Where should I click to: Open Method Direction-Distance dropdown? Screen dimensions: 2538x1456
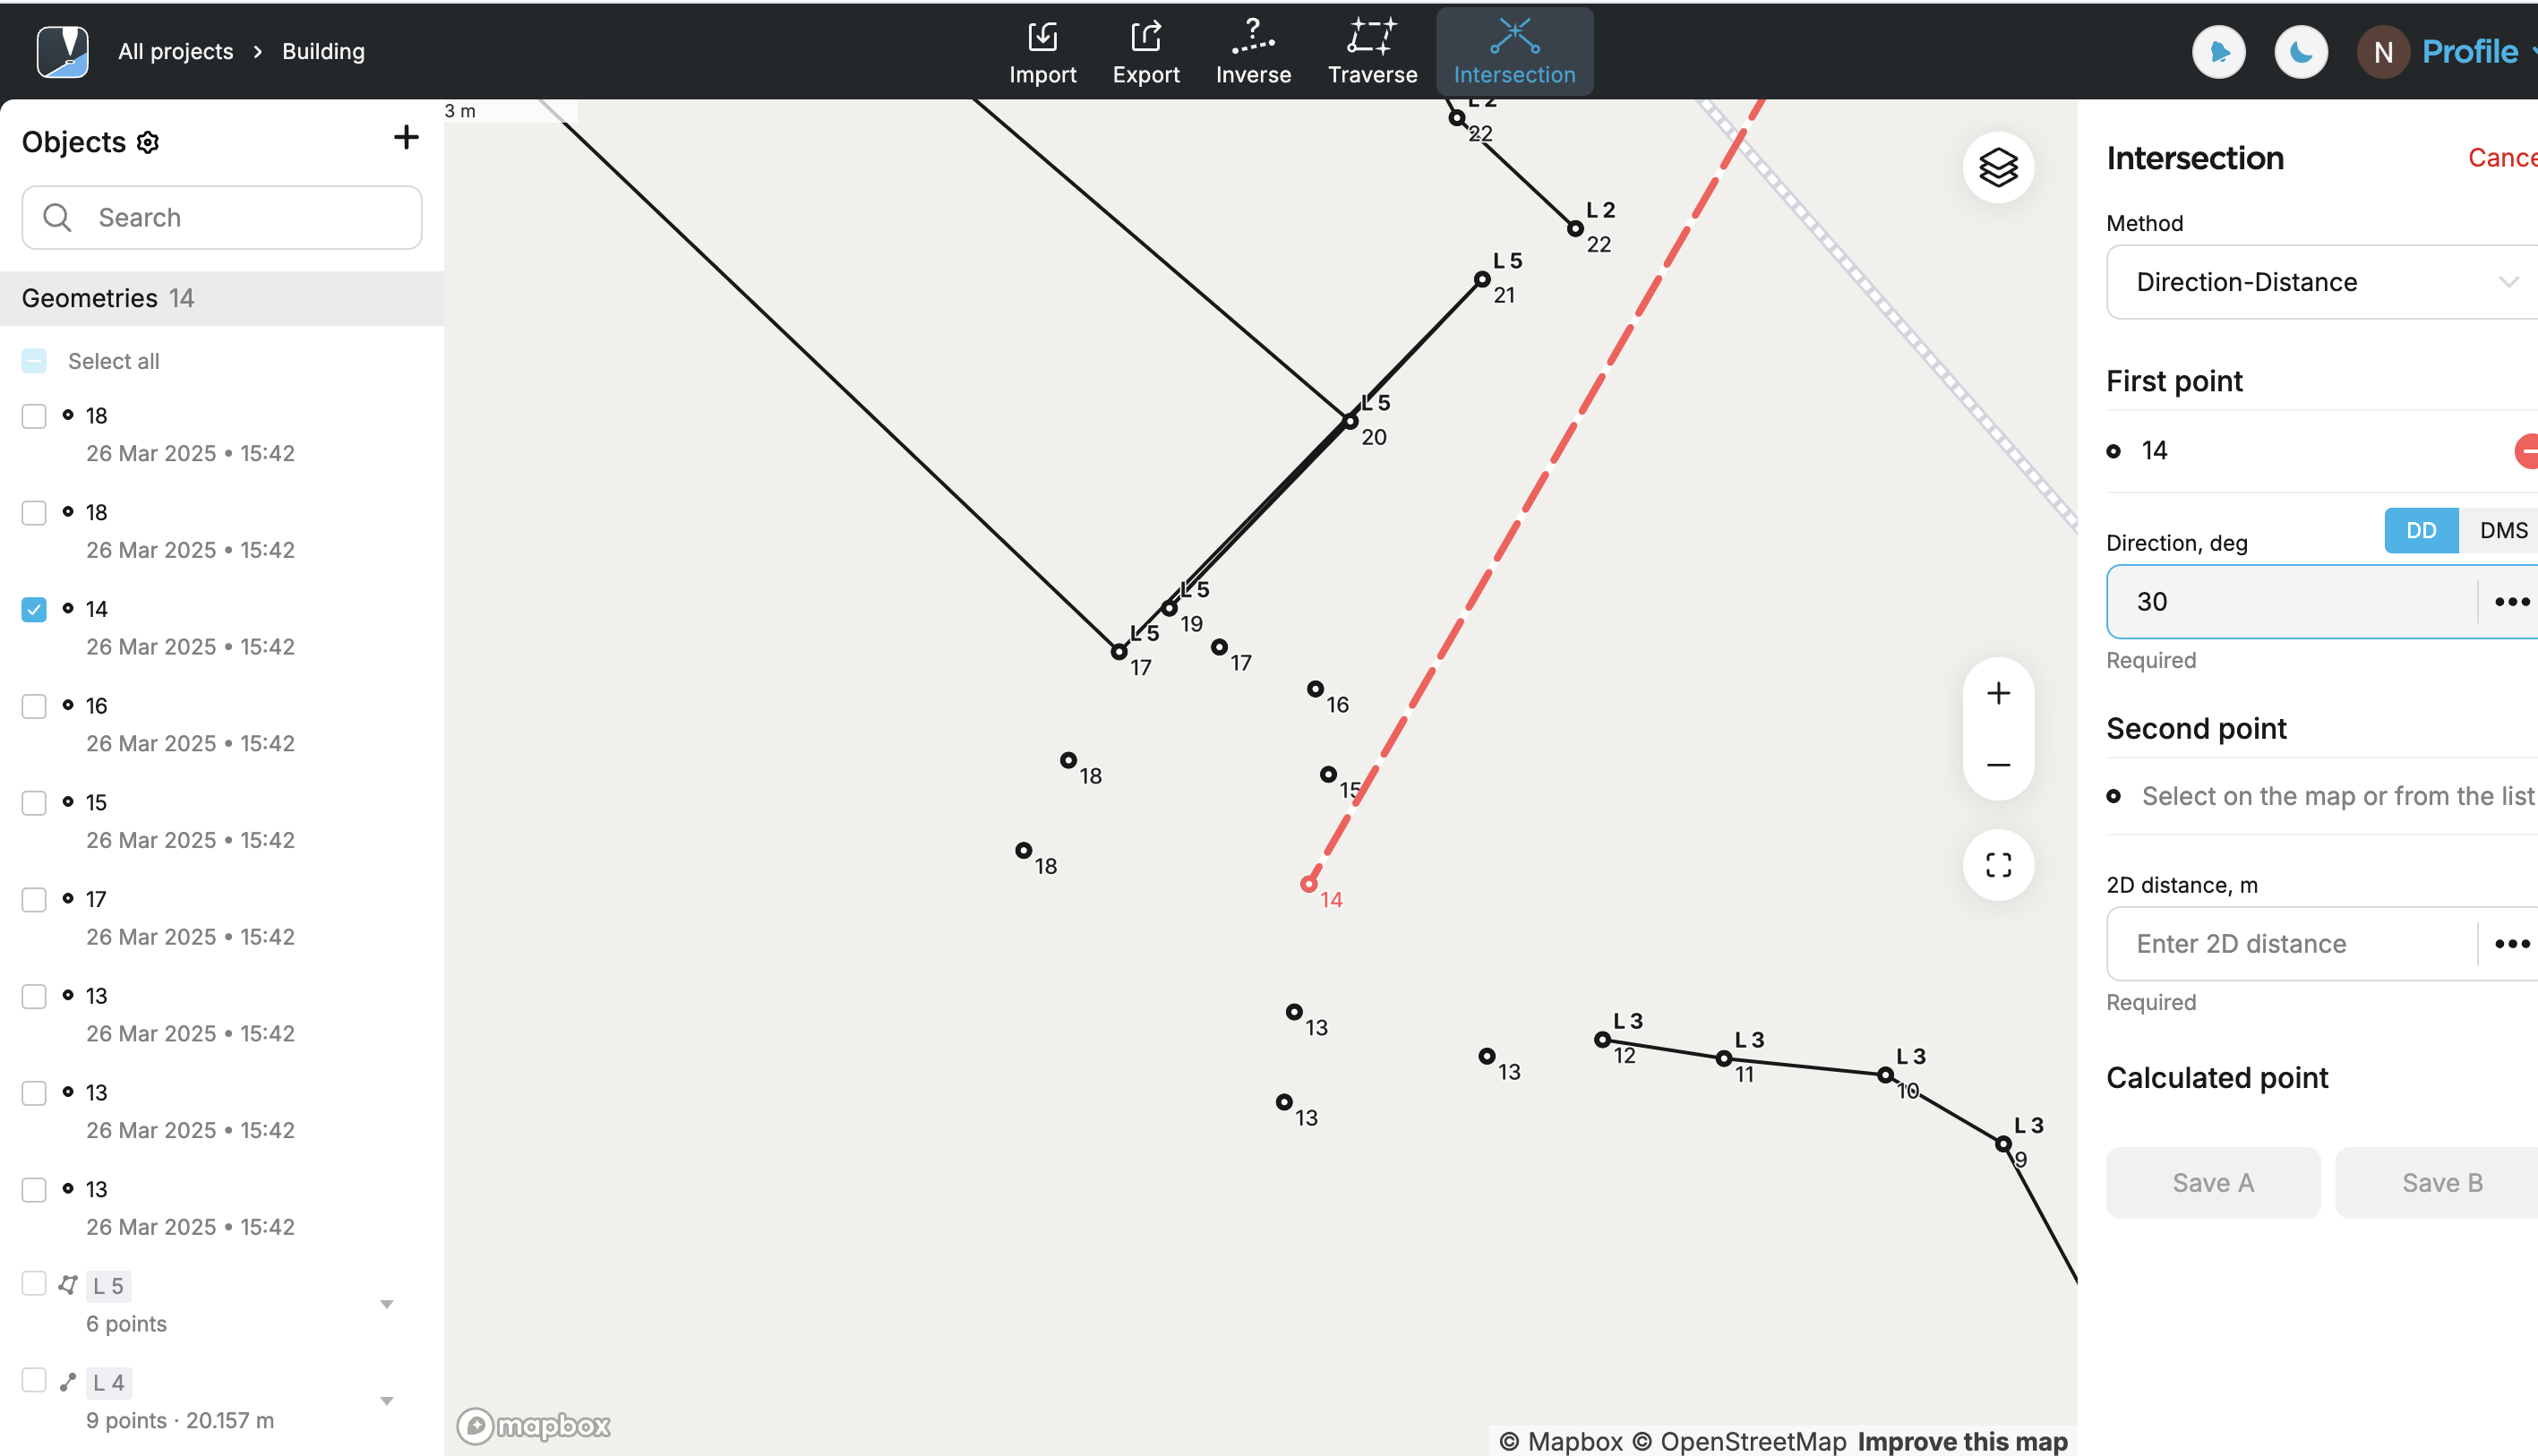click(2322, 282)
